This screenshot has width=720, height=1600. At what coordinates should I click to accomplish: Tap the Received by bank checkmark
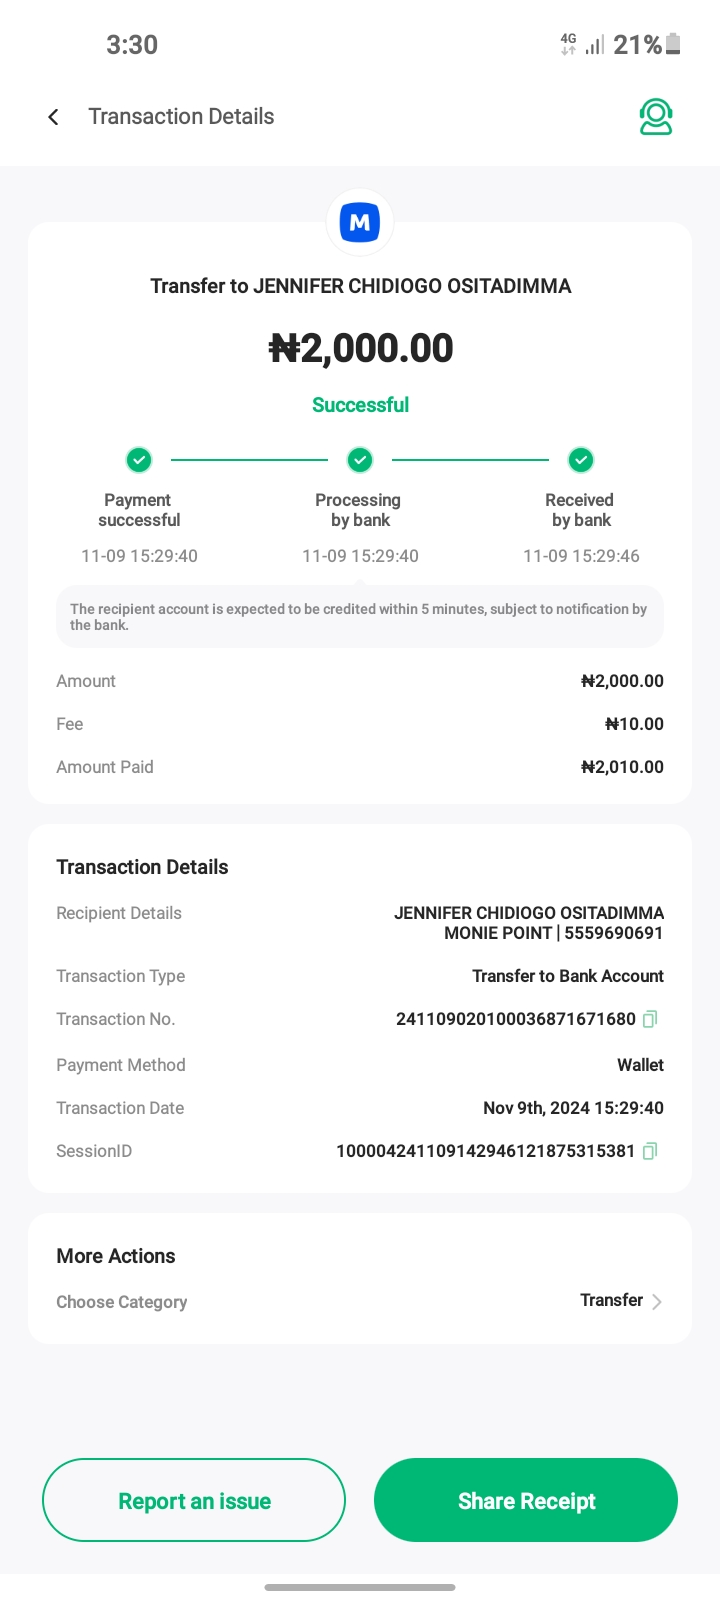581,460
